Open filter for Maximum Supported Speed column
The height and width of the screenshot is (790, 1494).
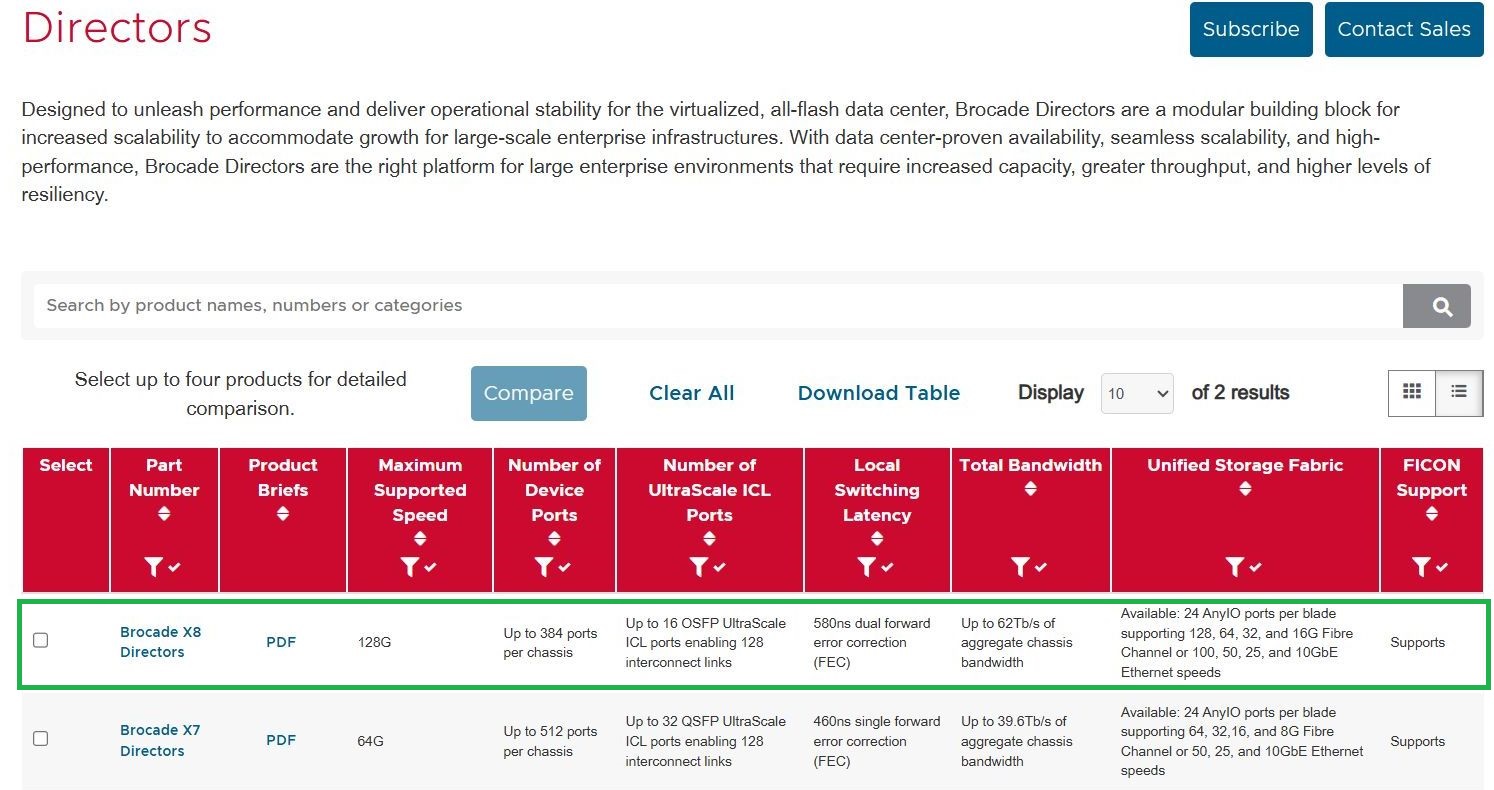click(410, 567)
